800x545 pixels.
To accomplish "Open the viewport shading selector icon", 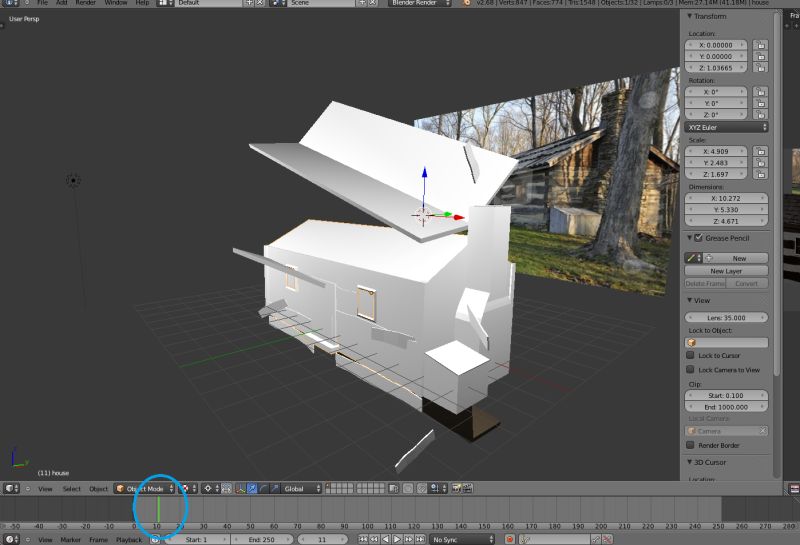I will (x=187, y=488).
